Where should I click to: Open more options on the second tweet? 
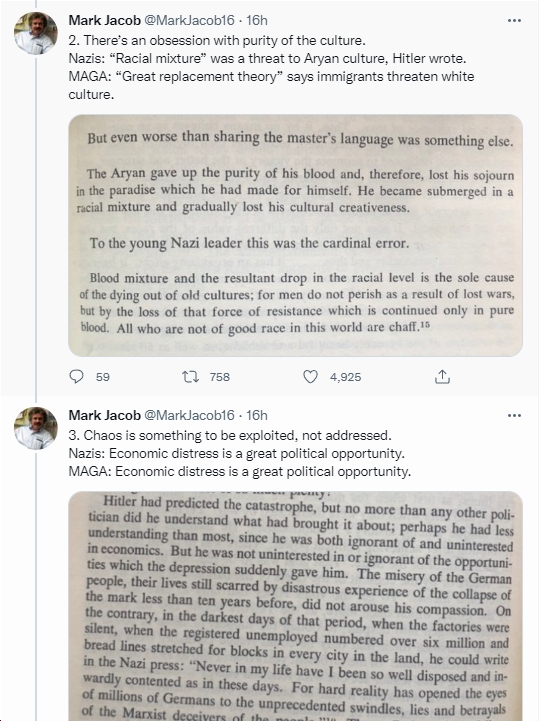(514, 21)
